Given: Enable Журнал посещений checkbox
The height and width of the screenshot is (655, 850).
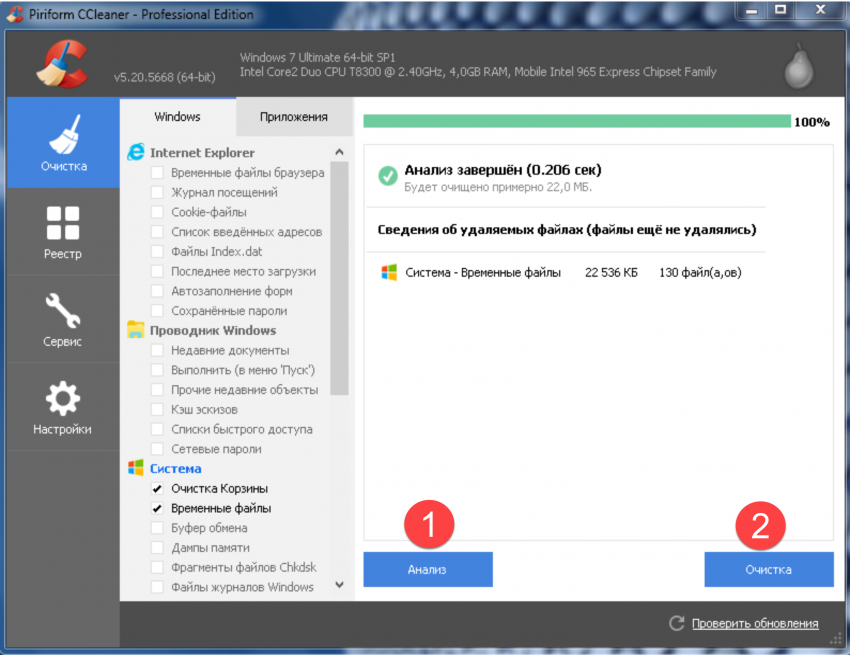Looking at the screenshot, I should pos(157,192).
